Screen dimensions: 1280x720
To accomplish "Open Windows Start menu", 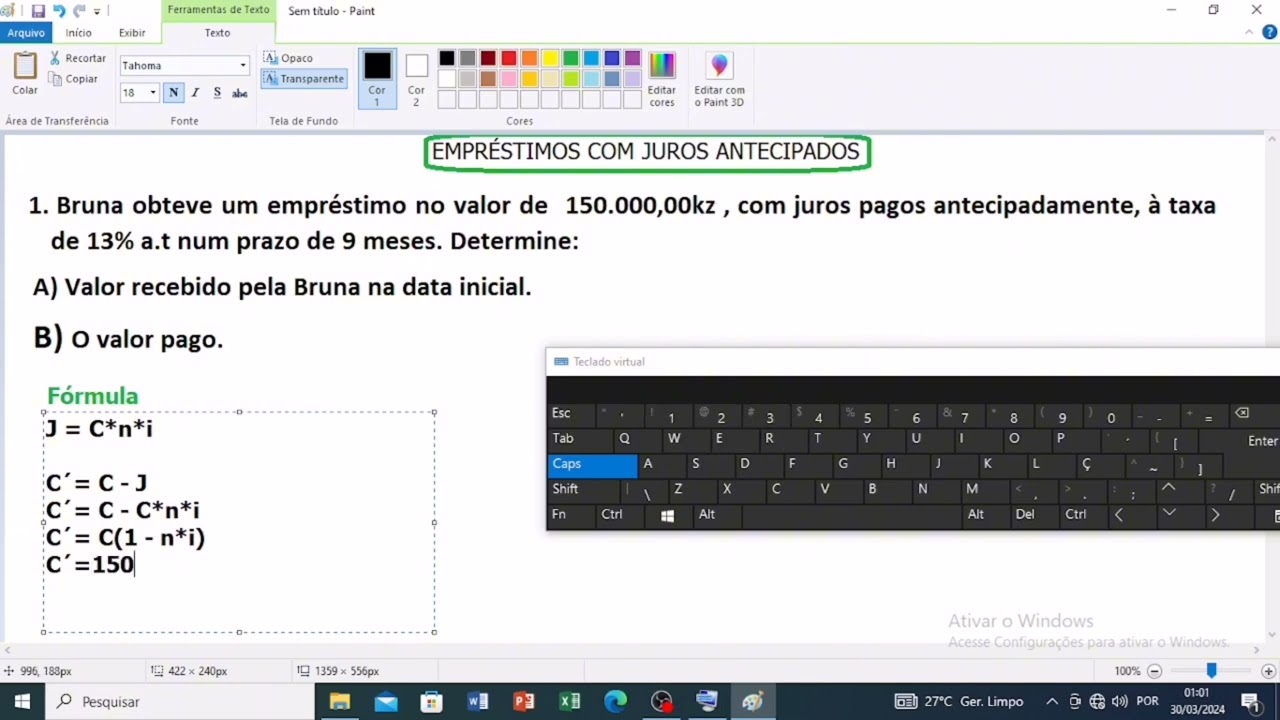I will point(22,702).
